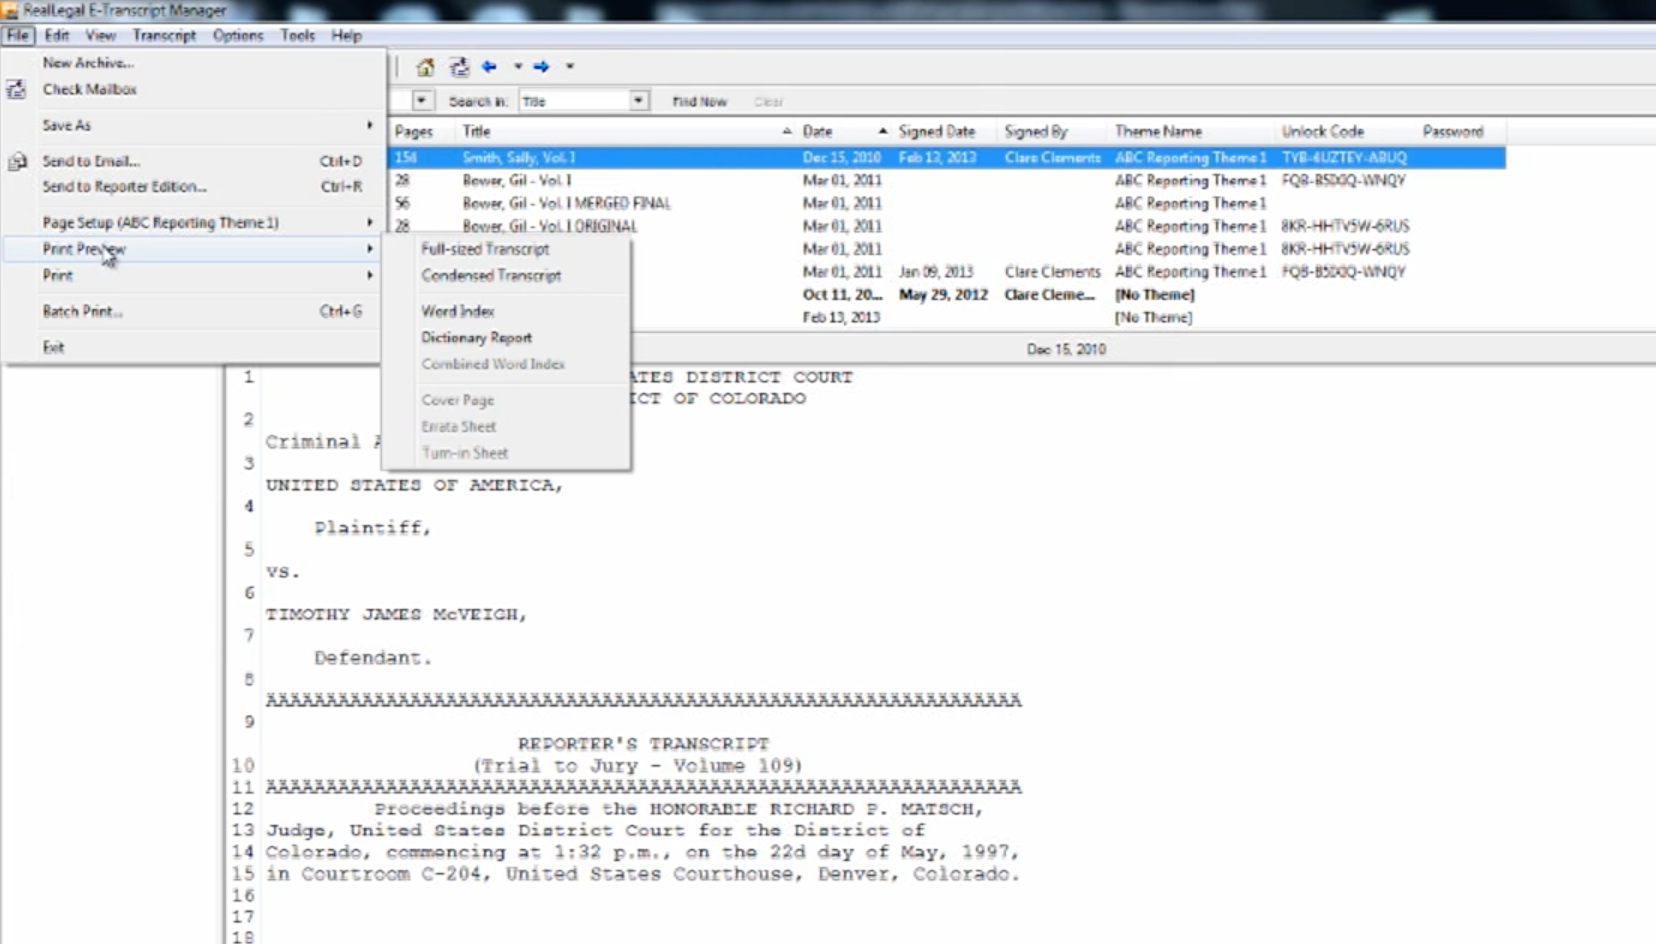Select Dictionary Report in the submenu
This screenshot has width=1656, height=944.
coord(476,338)
